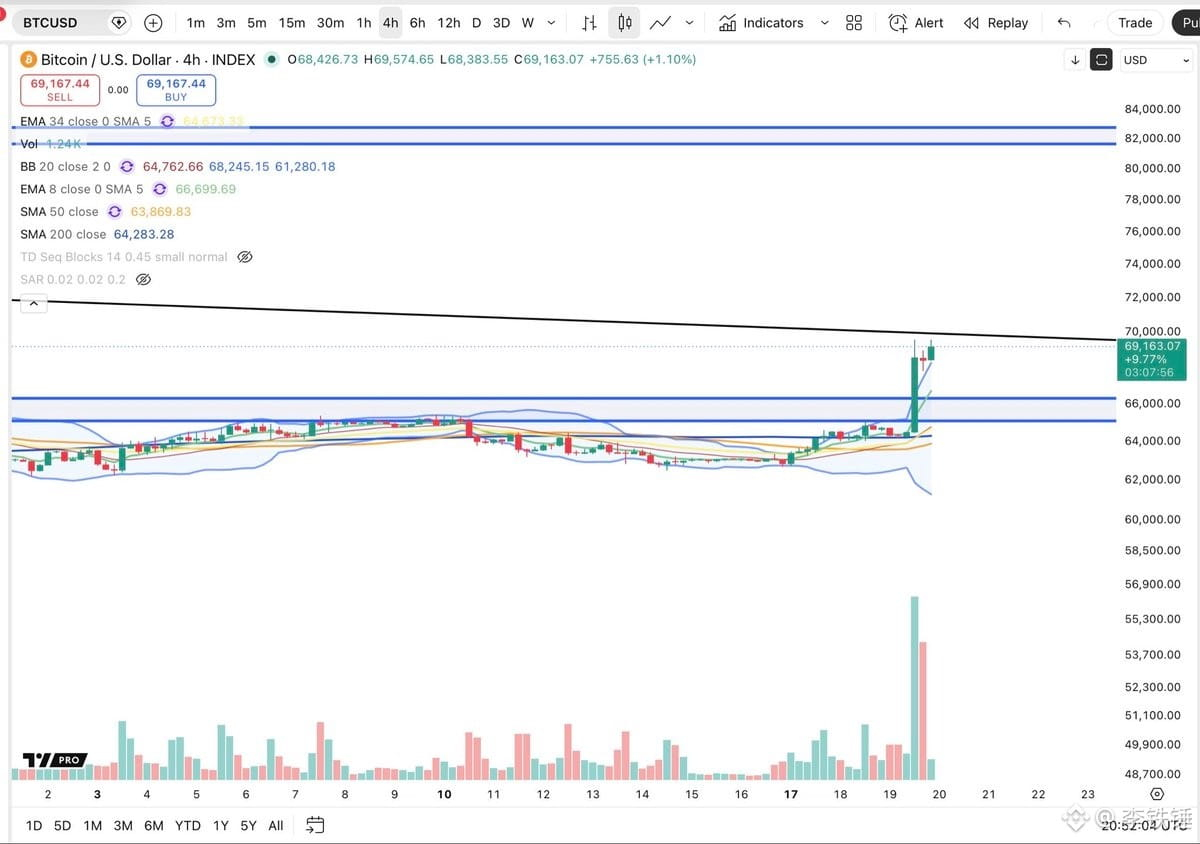Select the 1h timeframe
The height and width of the screenshot is (844, 1200).
point(364,22)
